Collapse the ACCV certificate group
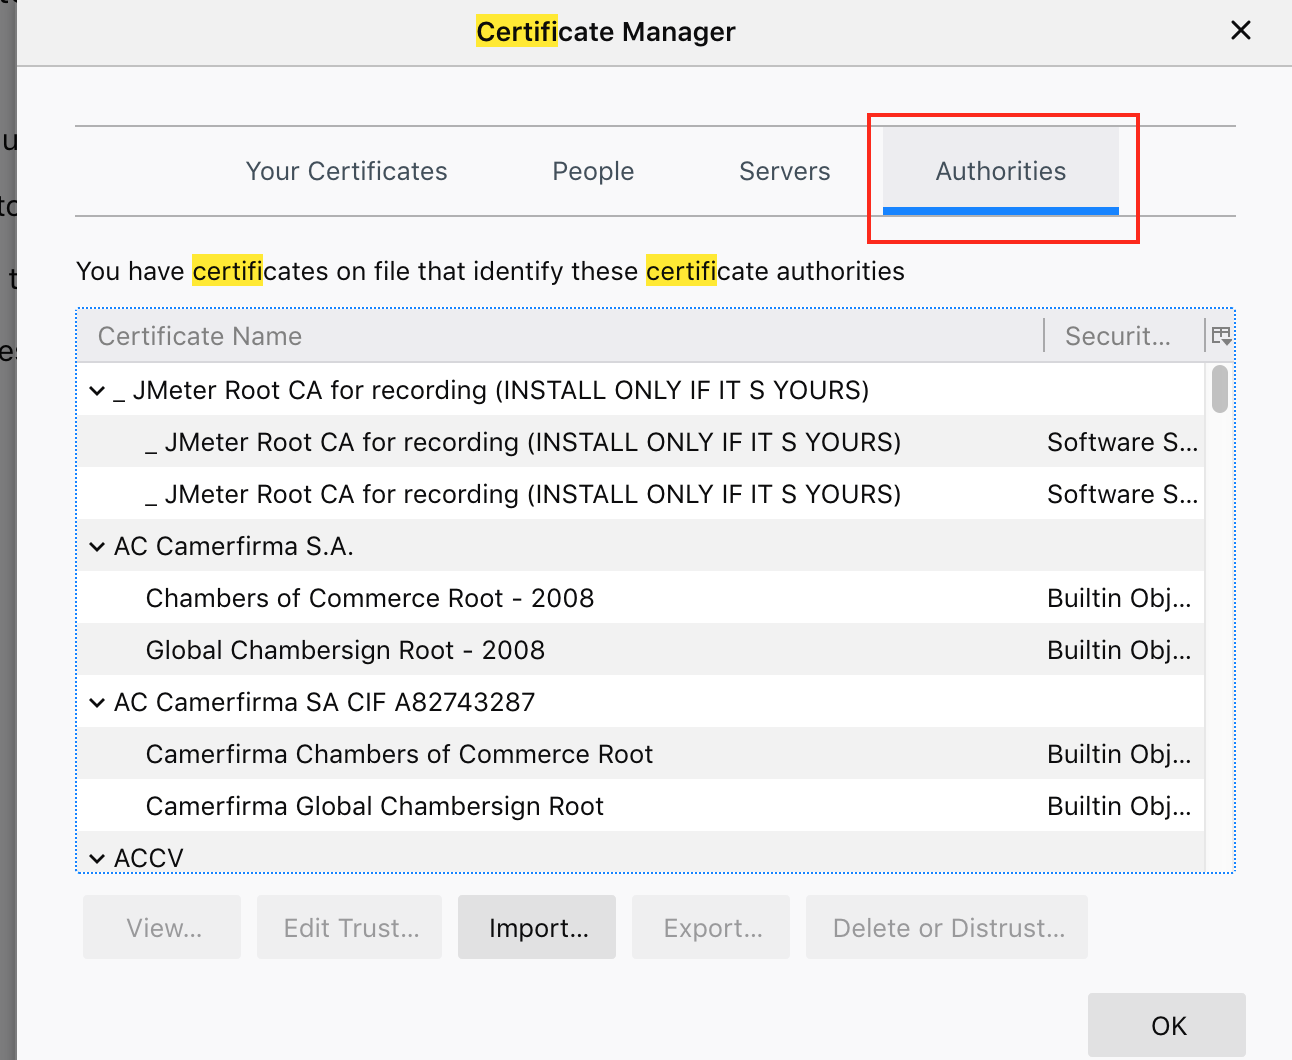 point(97,858)
